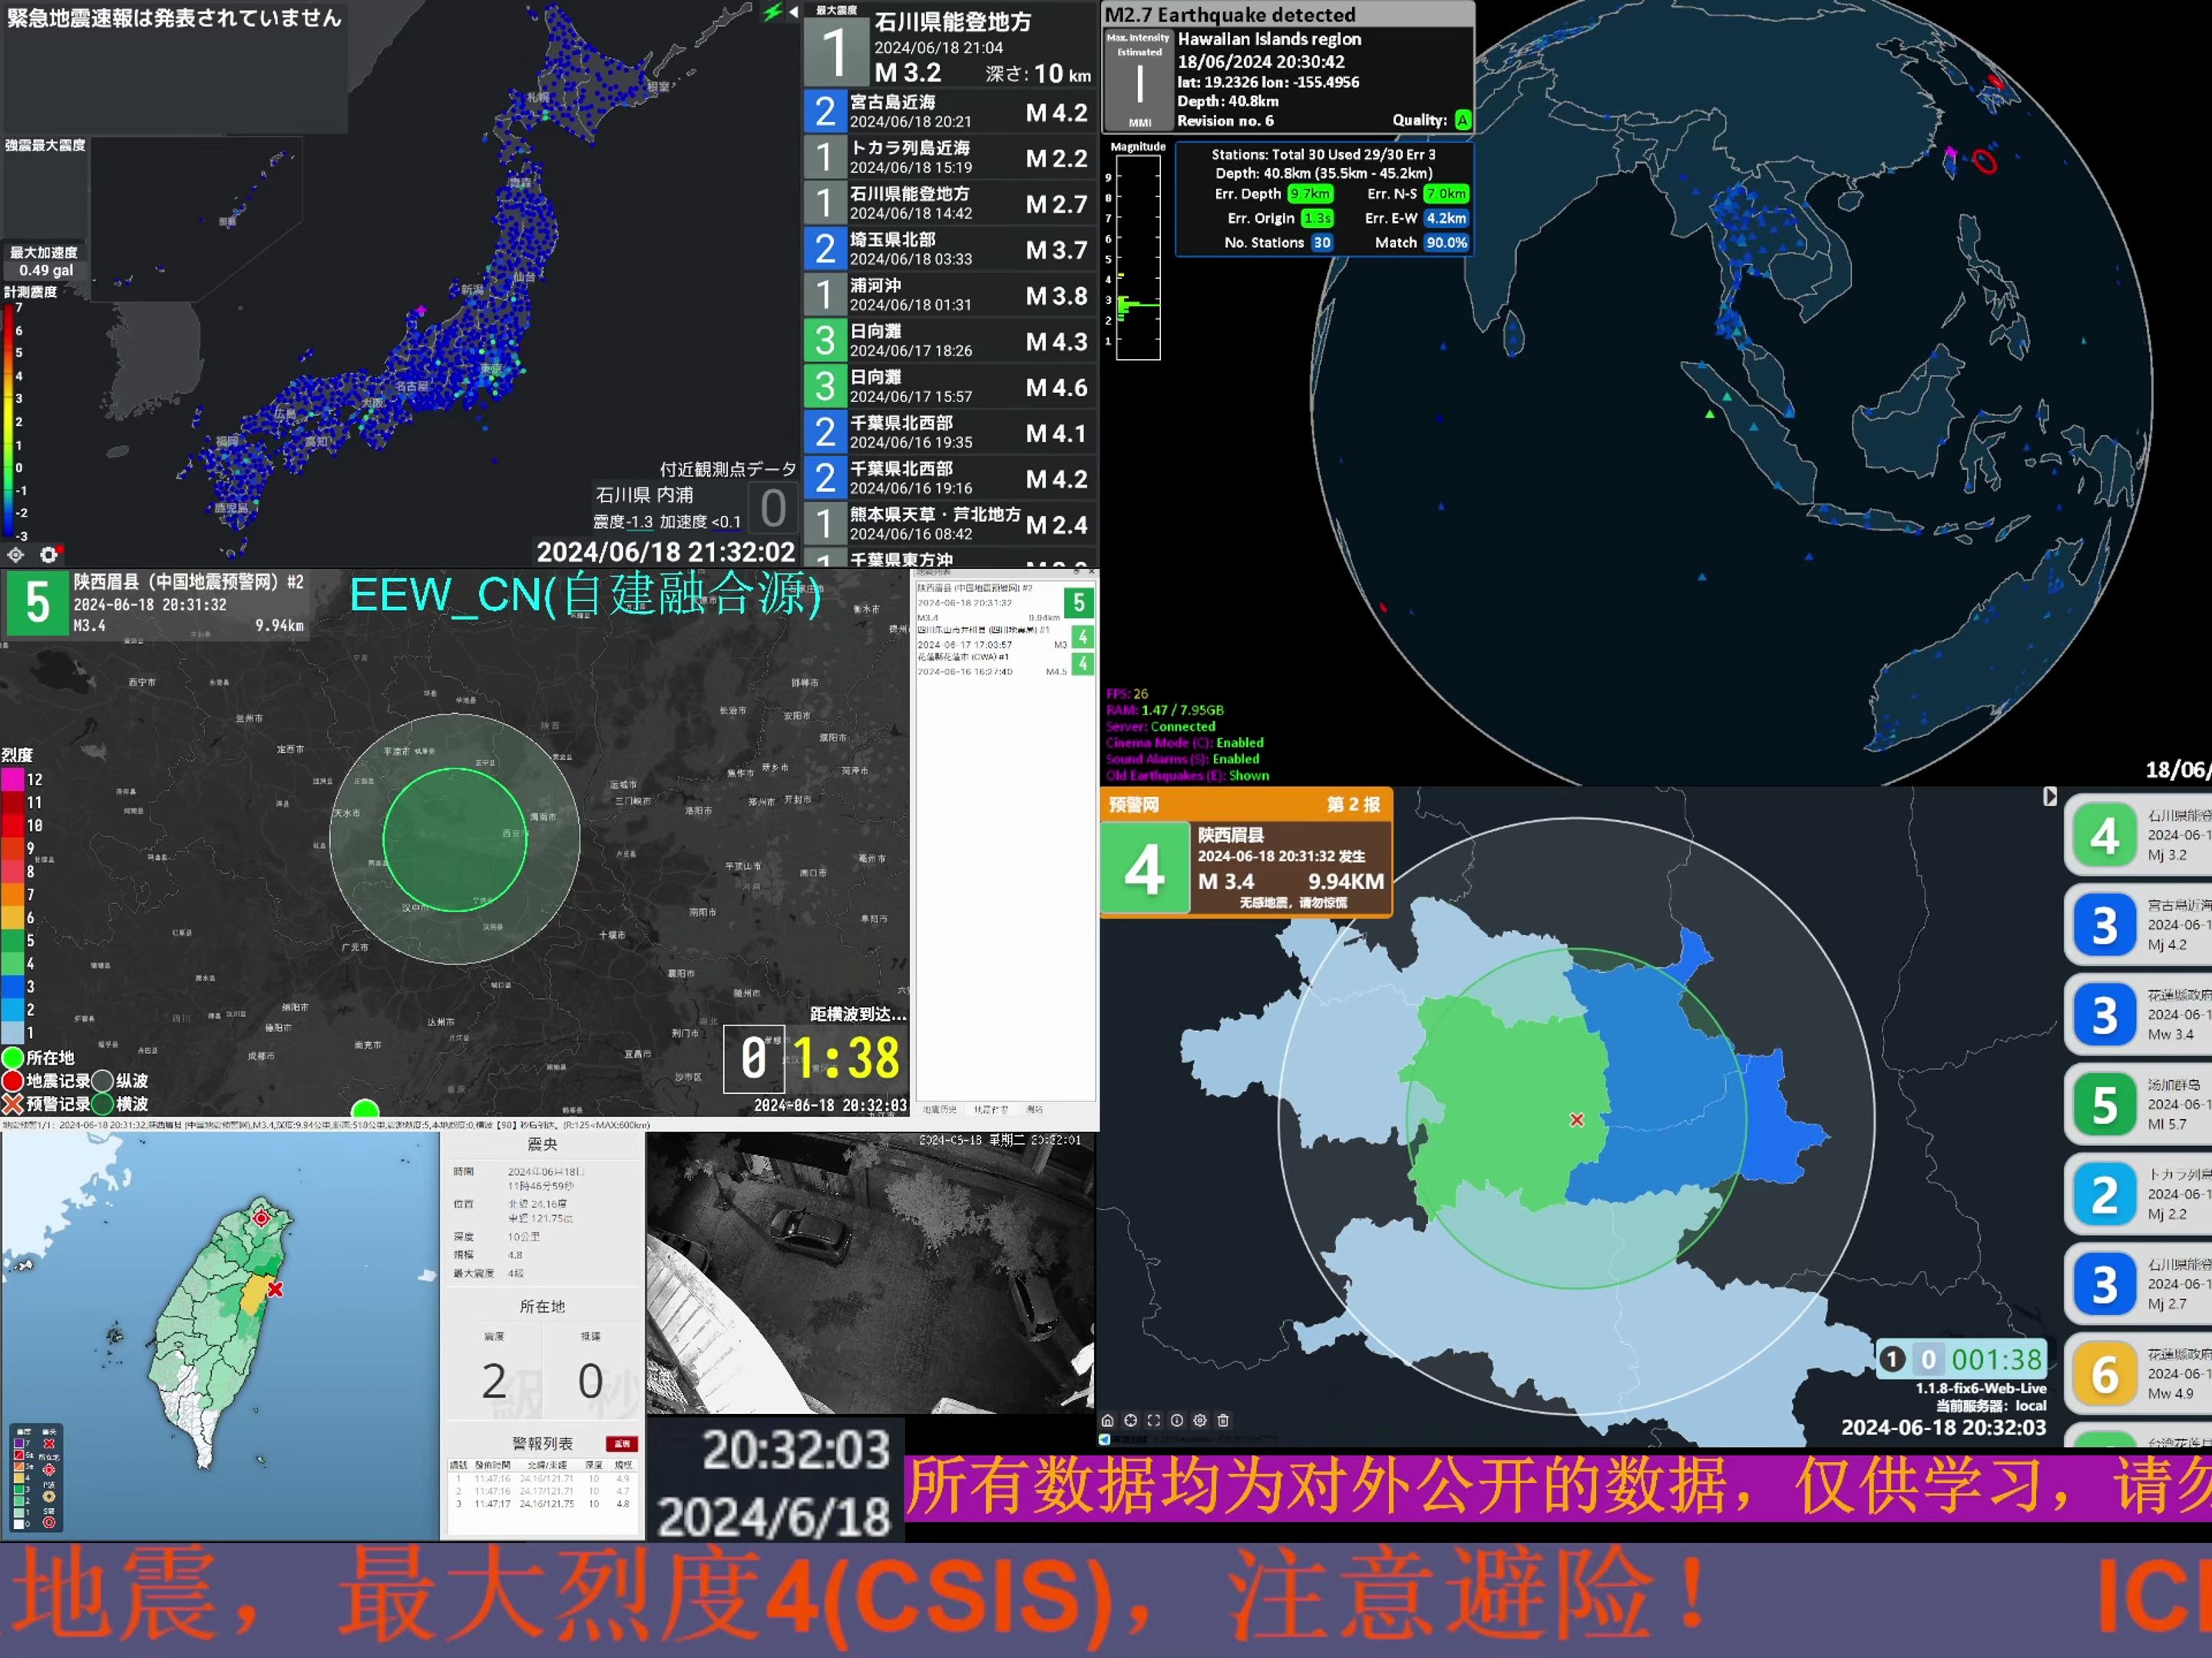Screen dimensions: 2212x1658
Task: Click the red X epicenter near Hualien
Action: click(x=275, y=1290)
